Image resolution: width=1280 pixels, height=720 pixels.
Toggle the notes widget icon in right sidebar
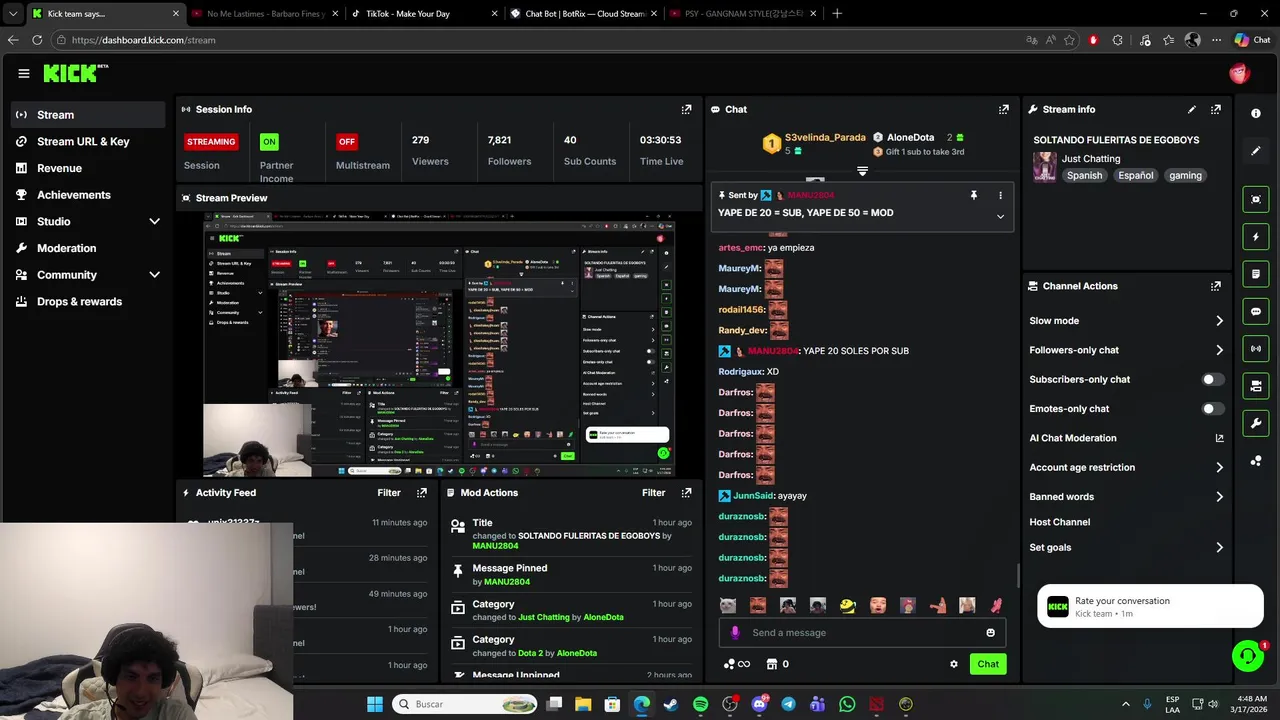pos(1256,274)
